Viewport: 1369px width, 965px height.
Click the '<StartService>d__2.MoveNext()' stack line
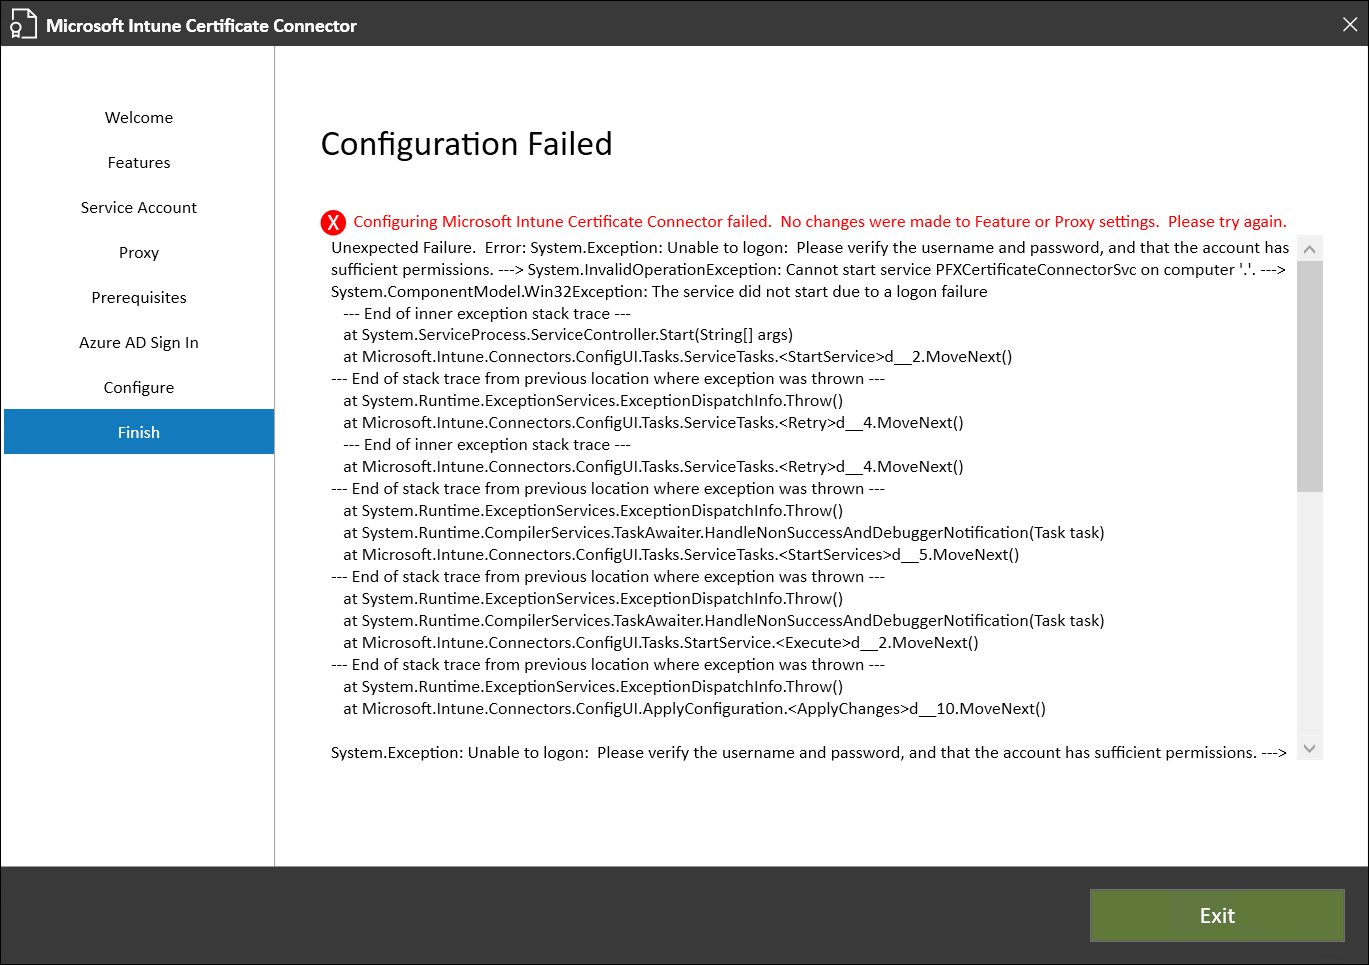coord(678,357)
